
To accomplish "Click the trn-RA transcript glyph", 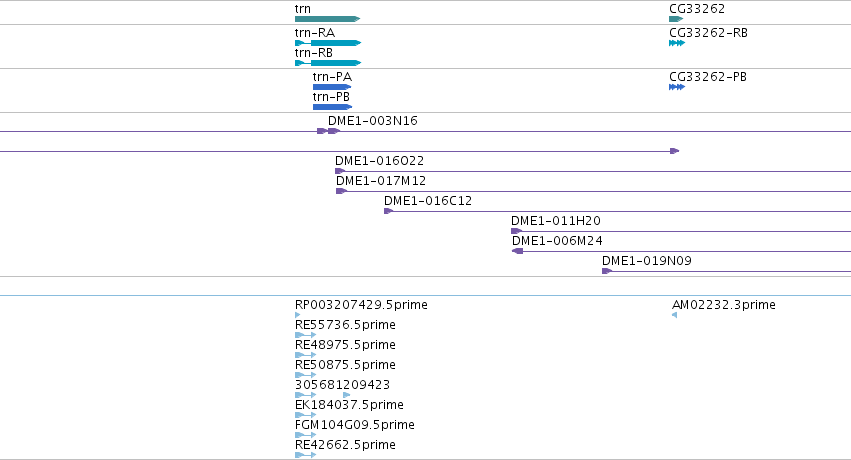I will click(x=328, y=43).
